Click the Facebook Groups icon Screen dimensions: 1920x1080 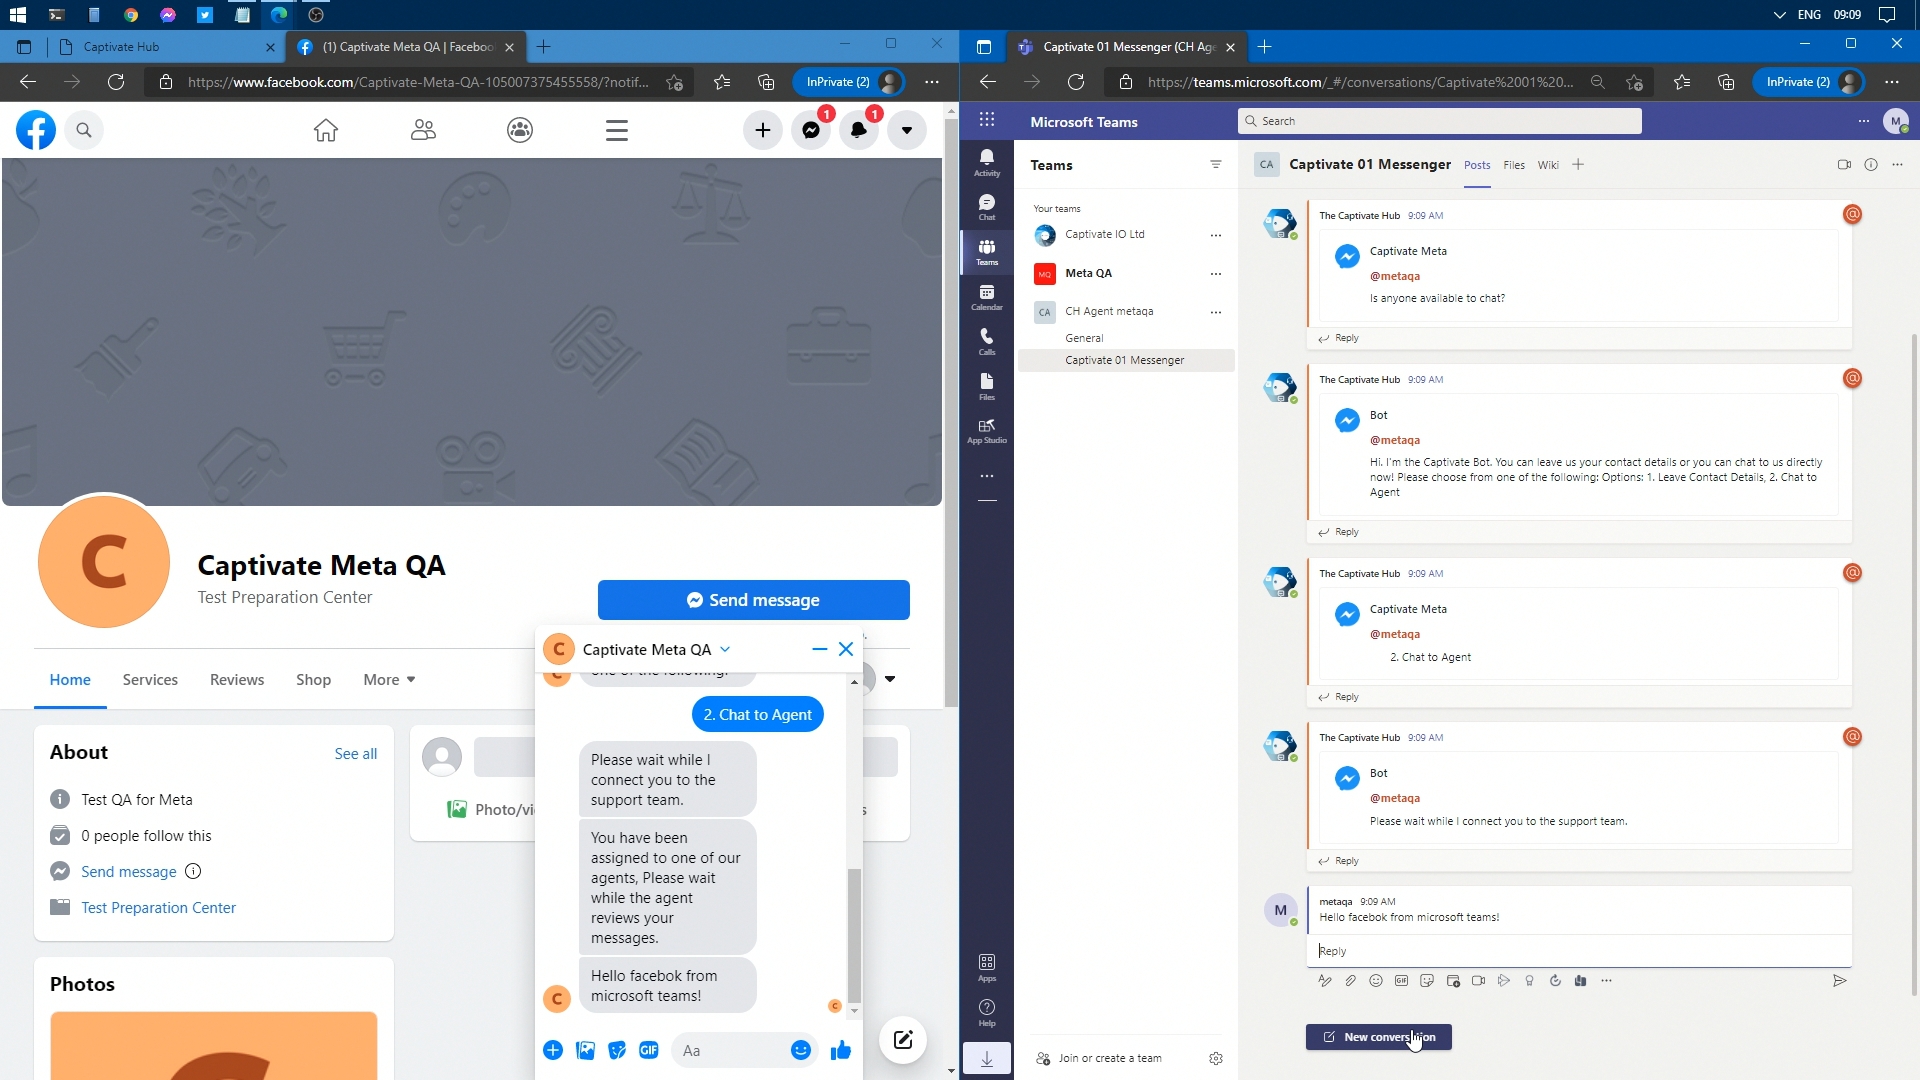point(520,130)
